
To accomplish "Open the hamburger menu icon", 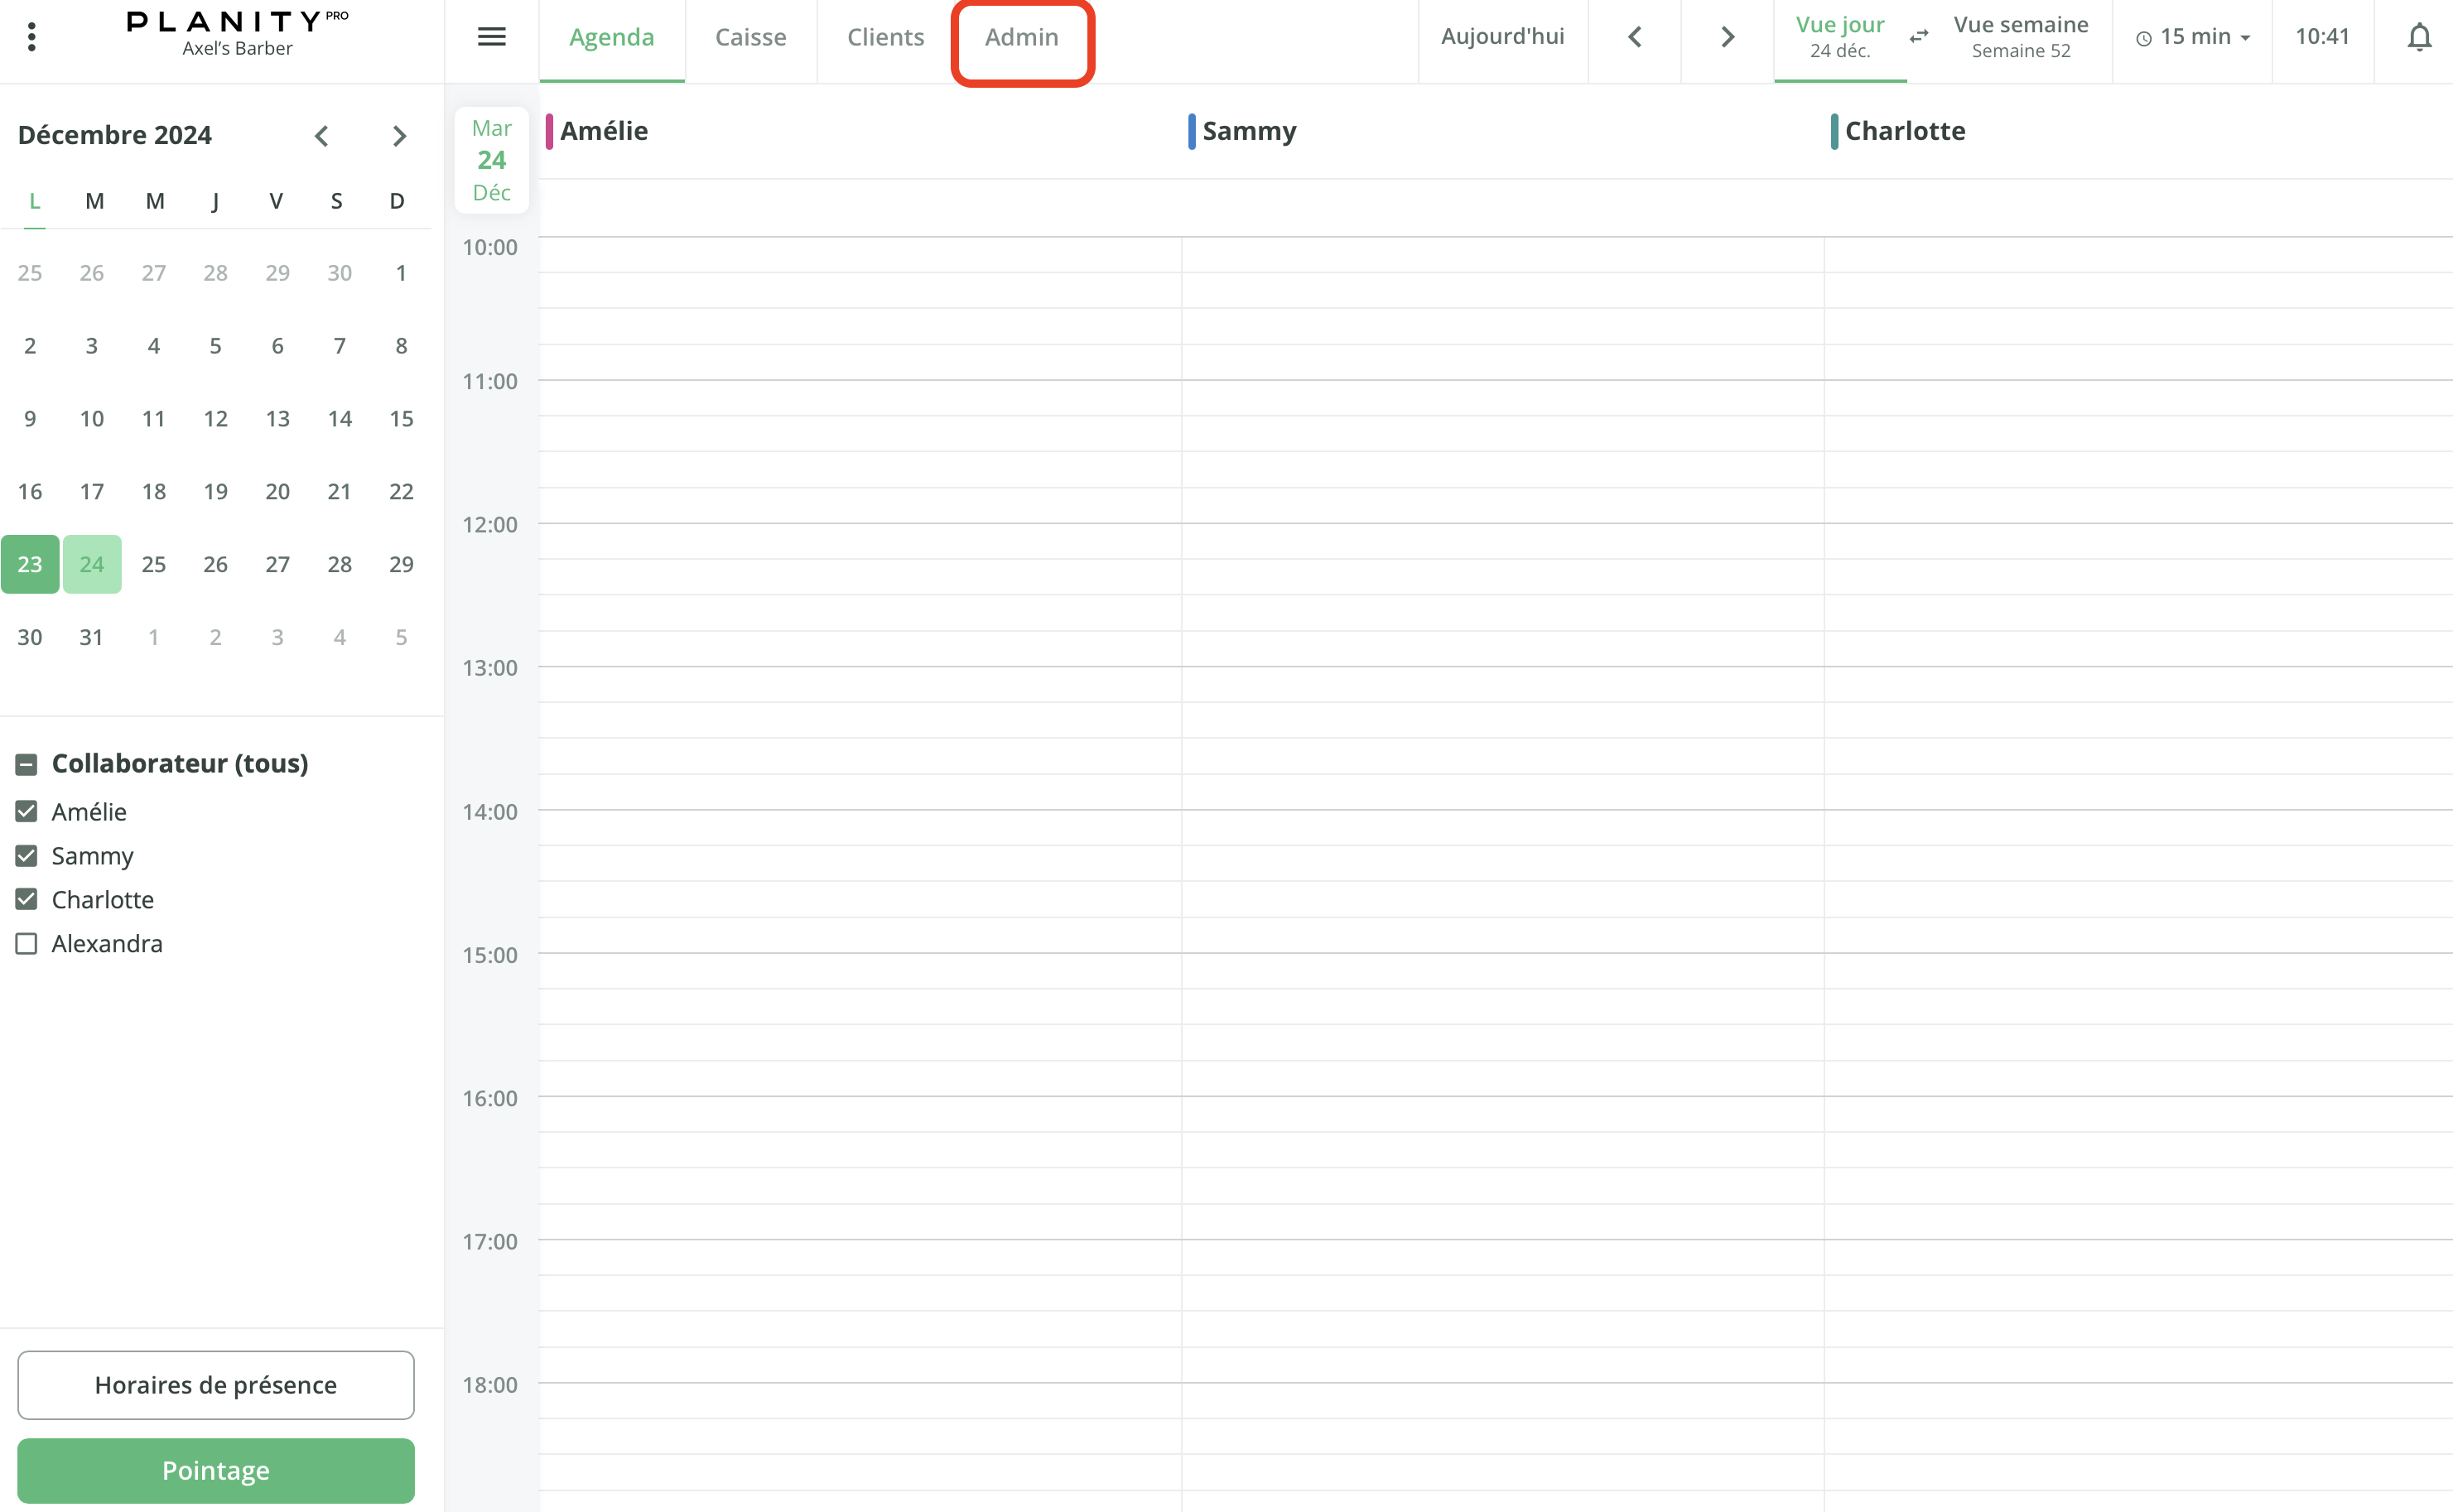I will tap(491, 37).
